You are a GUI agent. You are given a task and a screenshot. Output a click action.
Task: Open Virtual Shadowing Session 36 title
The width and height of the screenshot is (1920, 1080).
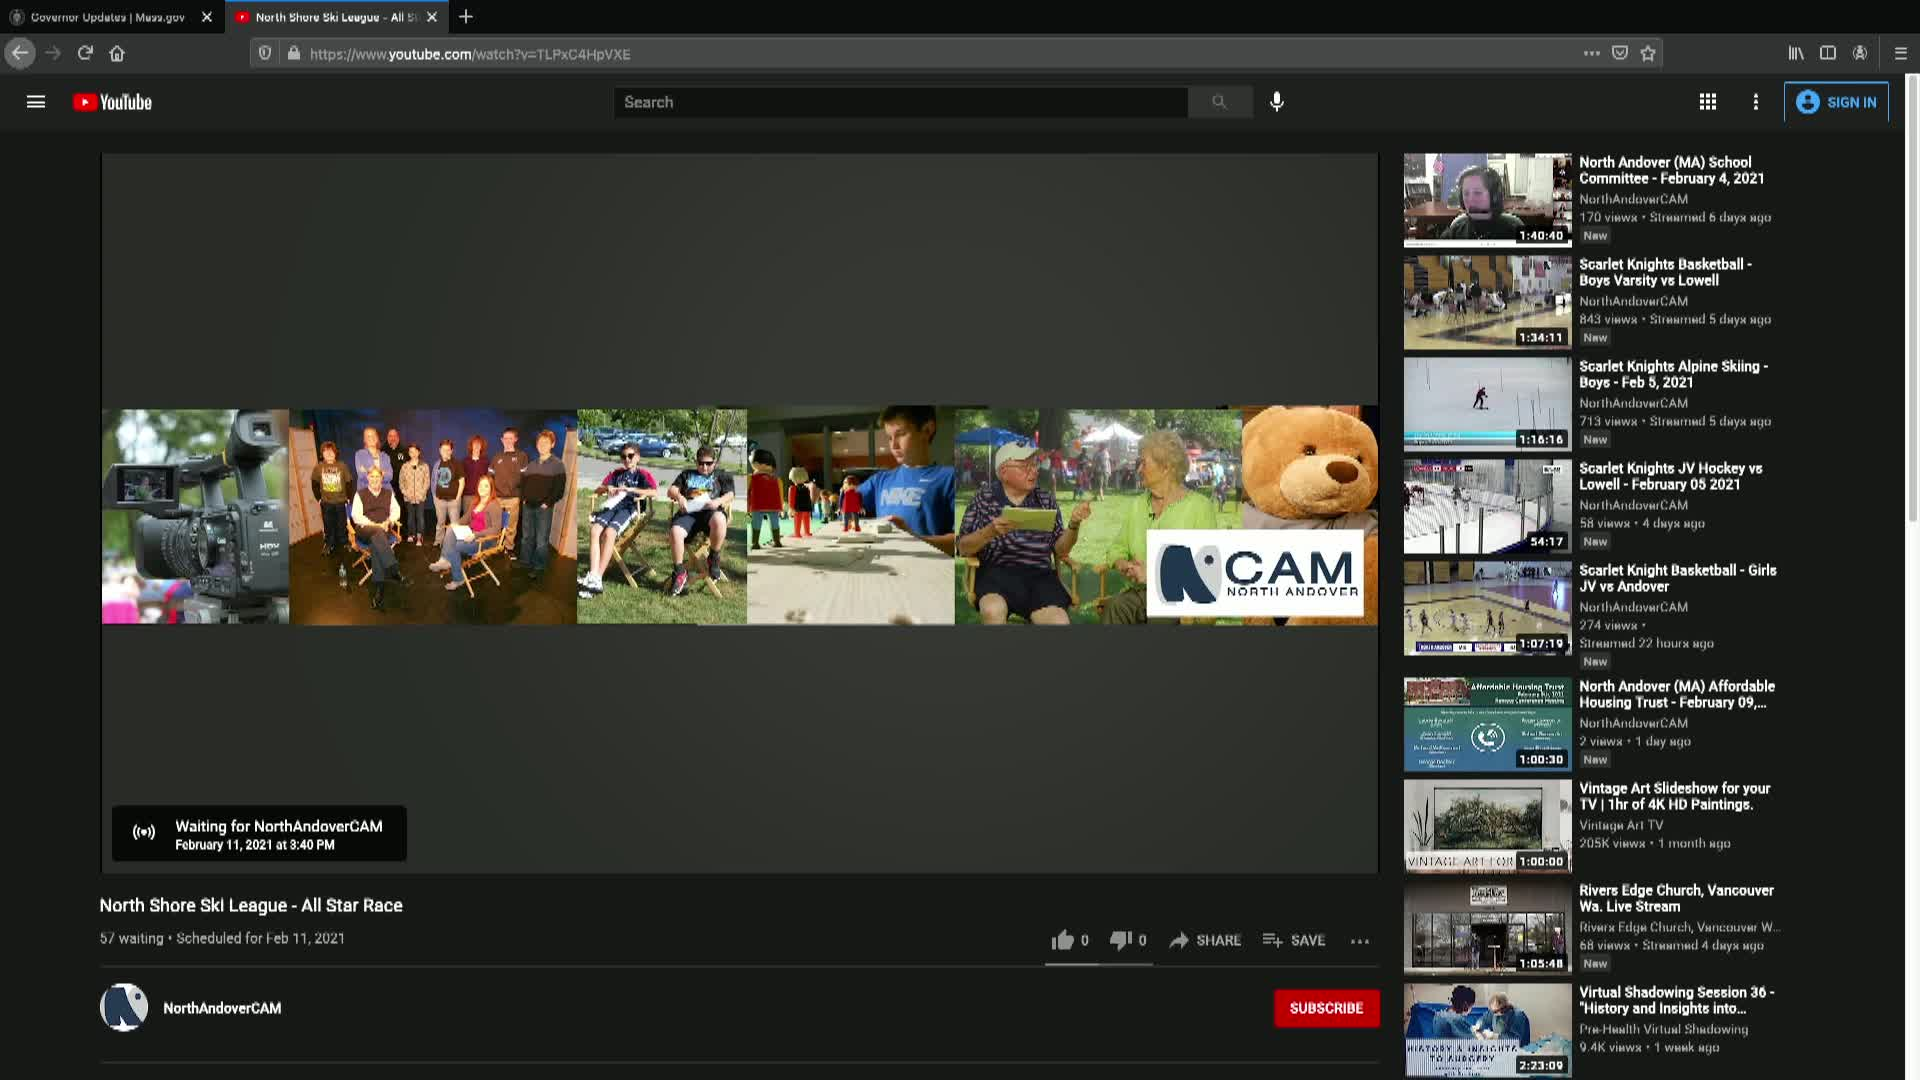pyautogui.click(x=1677, y=1000)
